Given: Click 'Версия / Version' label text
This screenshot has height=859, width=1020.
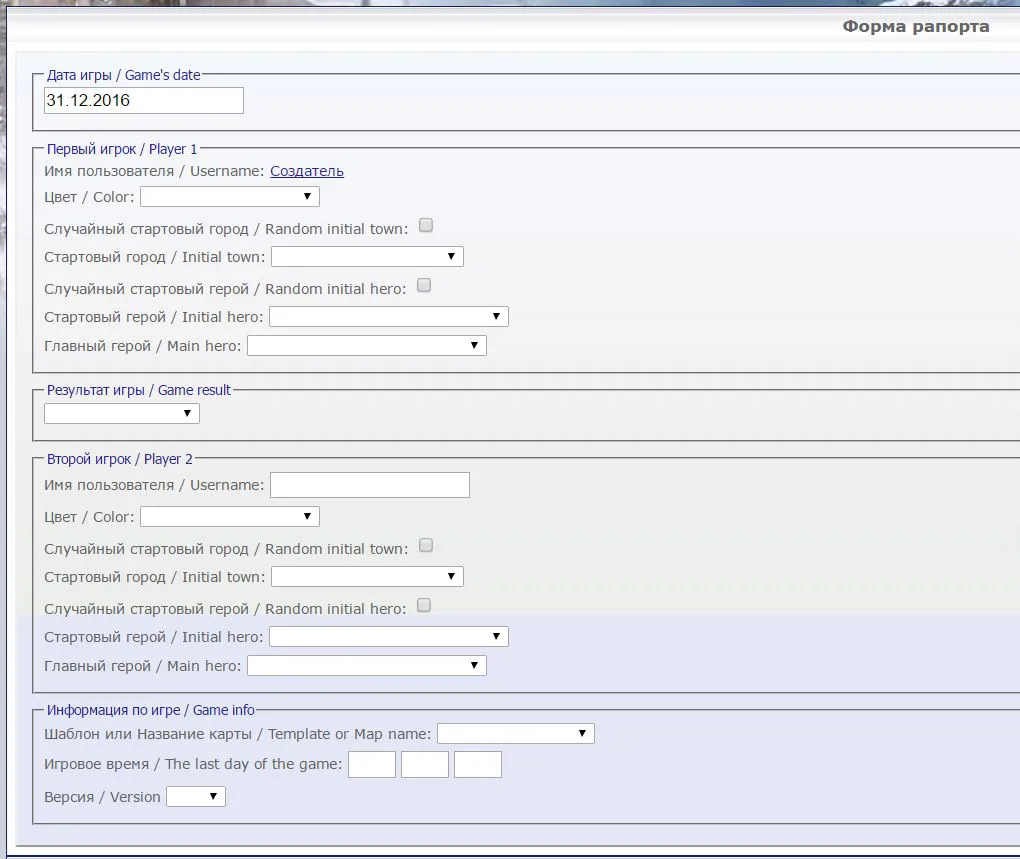Looking at the screenshot, I should pyautogui.click(x=102, y=797).
